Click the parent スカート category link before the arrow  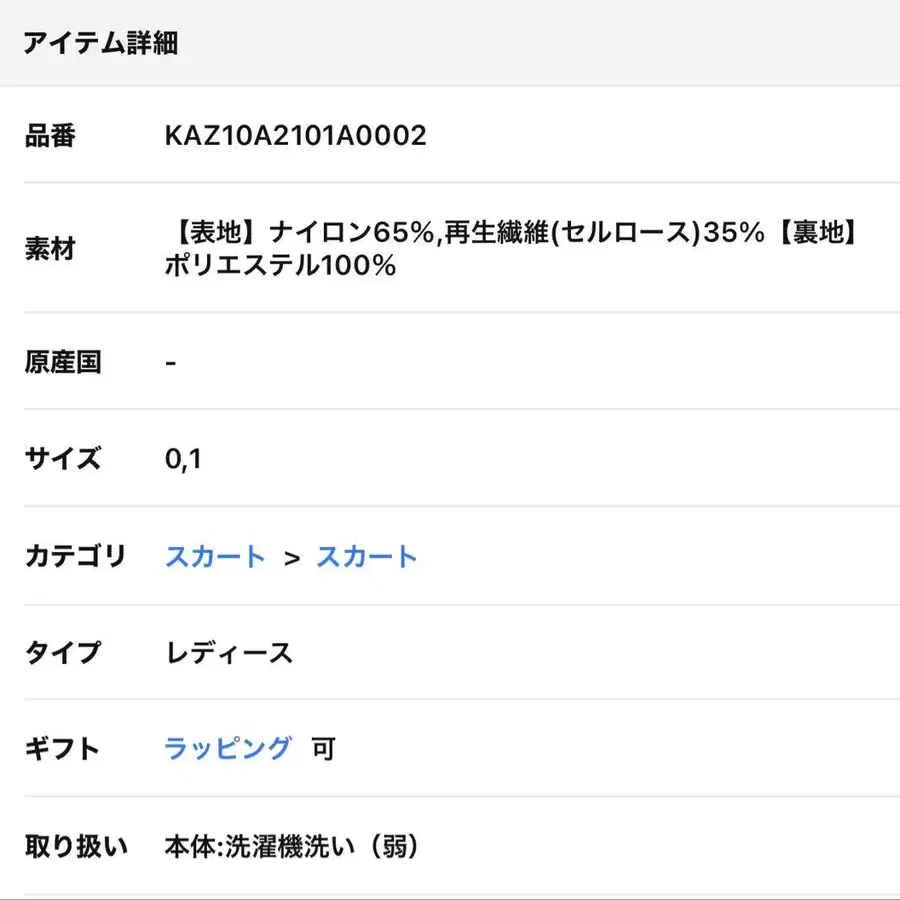215,557
